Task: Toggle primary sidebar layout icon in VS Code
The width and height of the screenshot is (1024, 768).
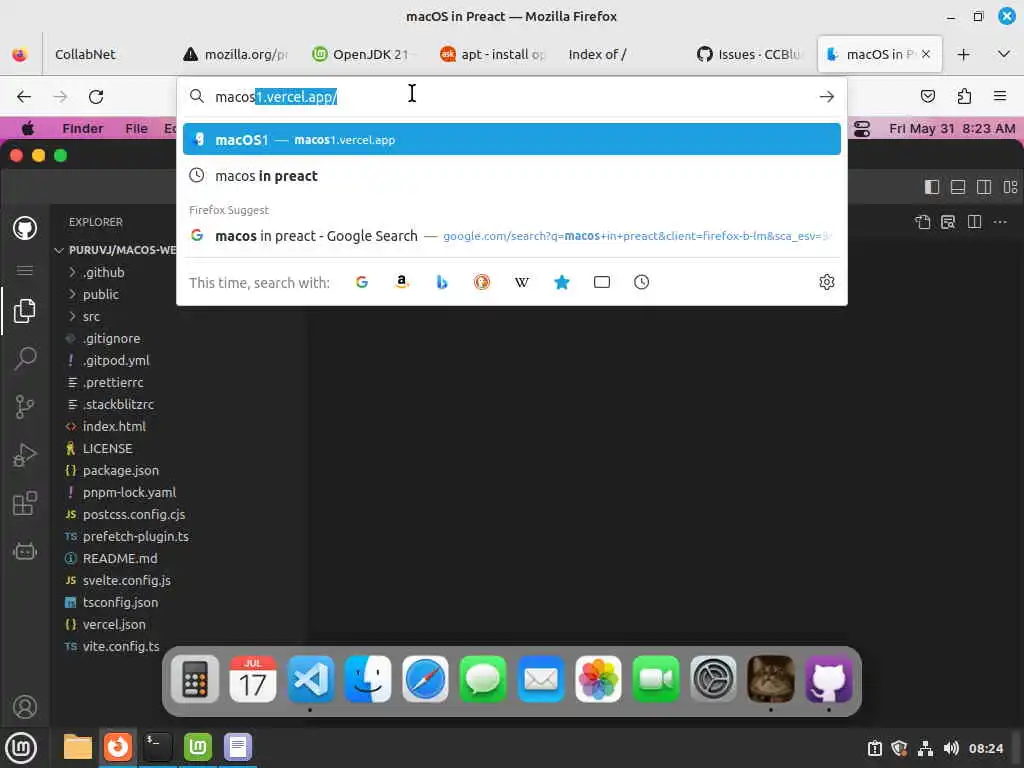Action: [x=932, y=187]
